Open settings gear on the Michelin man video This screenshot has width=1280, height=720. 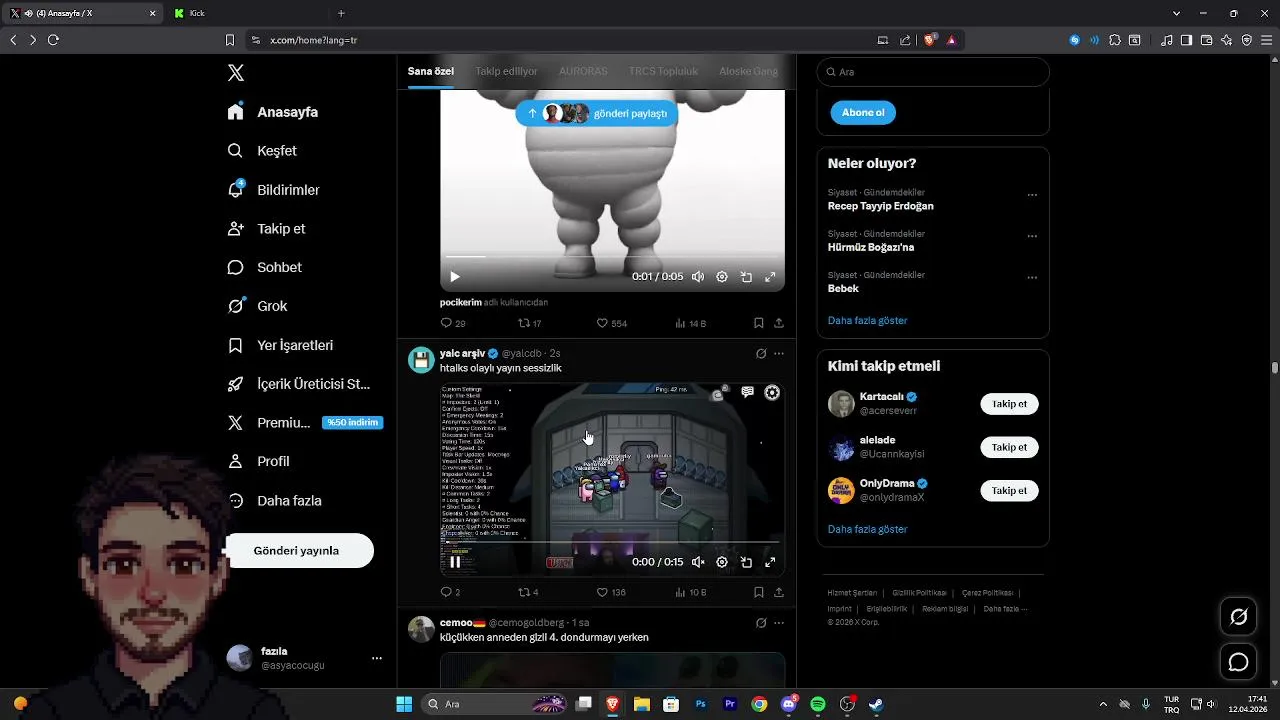pos(722,277)
